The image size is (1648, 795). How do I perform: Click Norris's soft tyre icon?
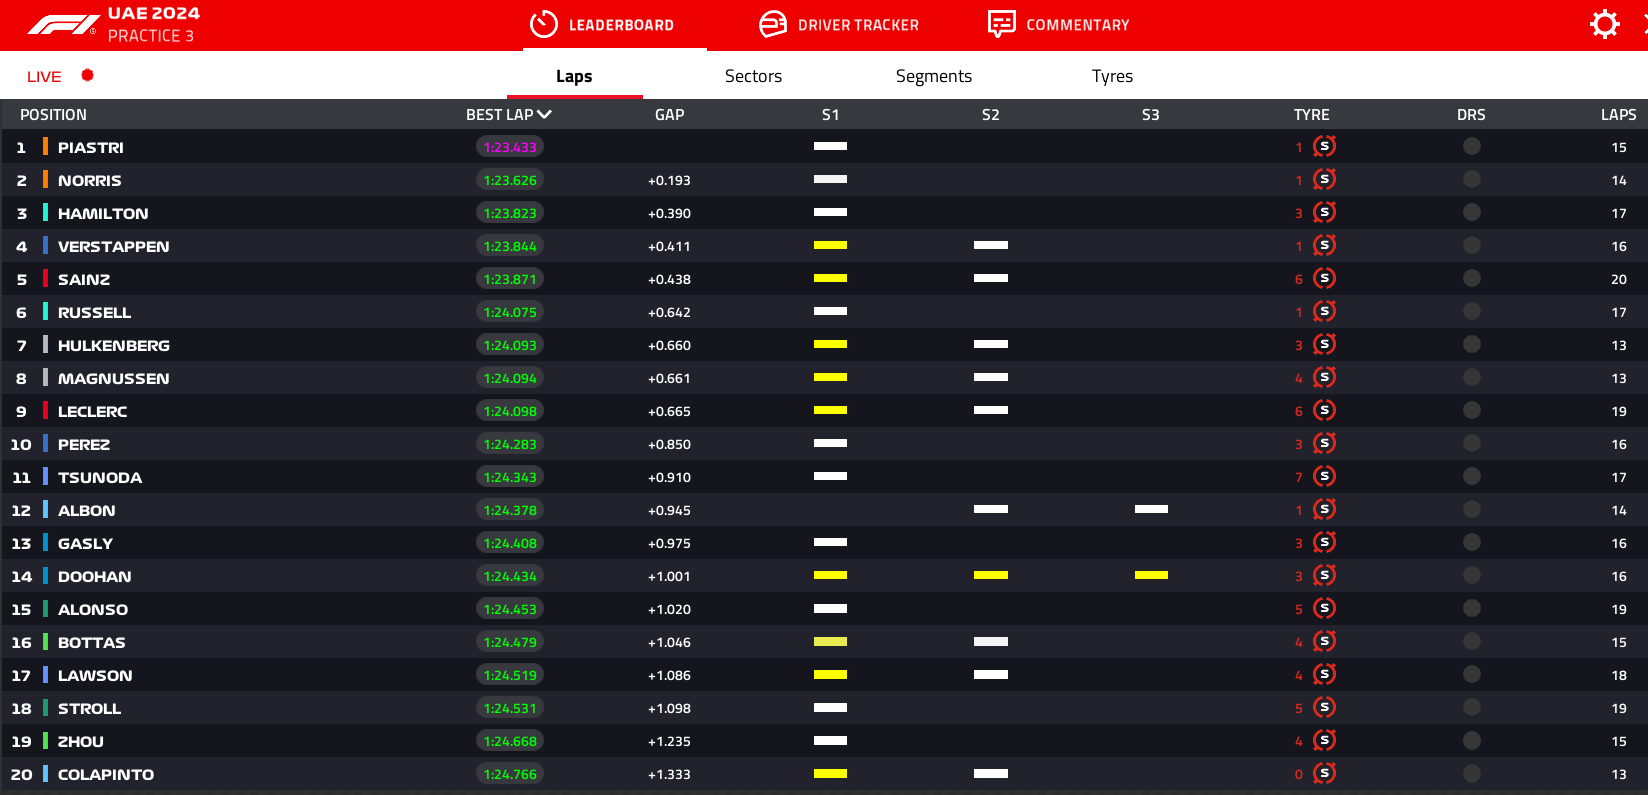click(x=1324, y=179)
